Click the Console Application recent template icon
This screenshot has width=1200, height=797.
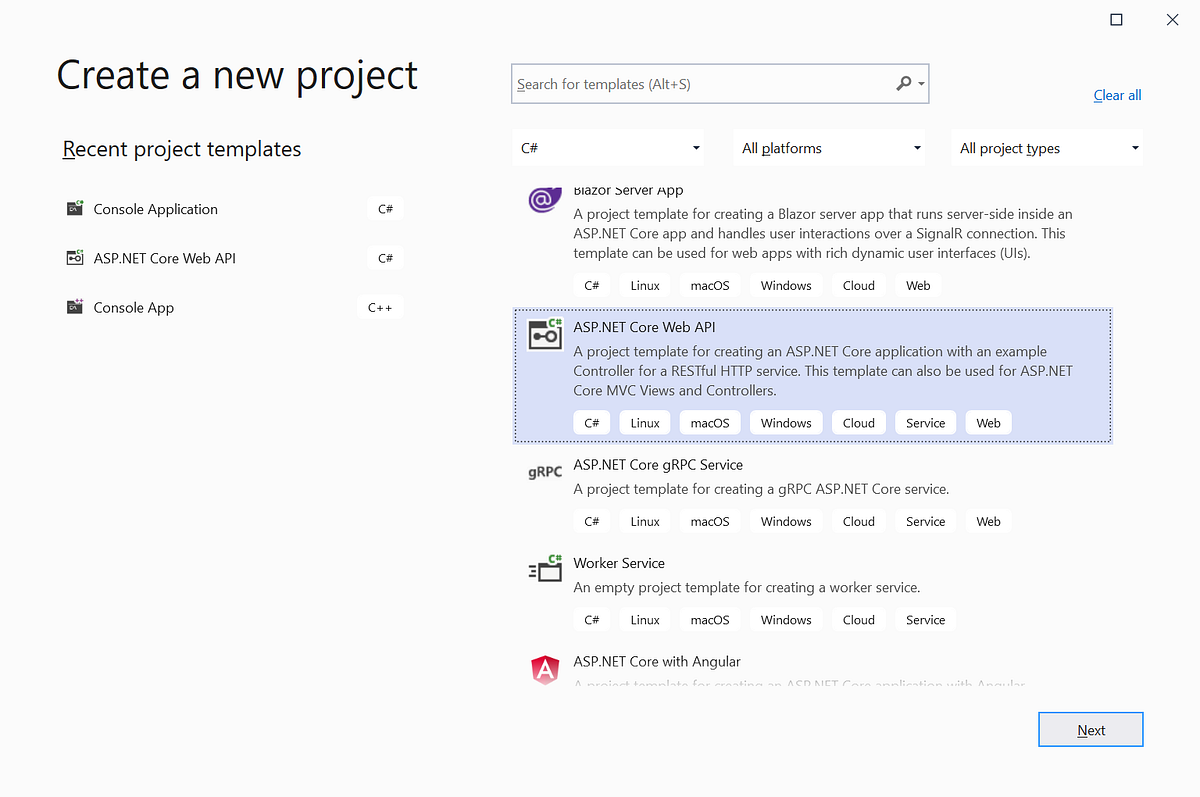(74, 208)
